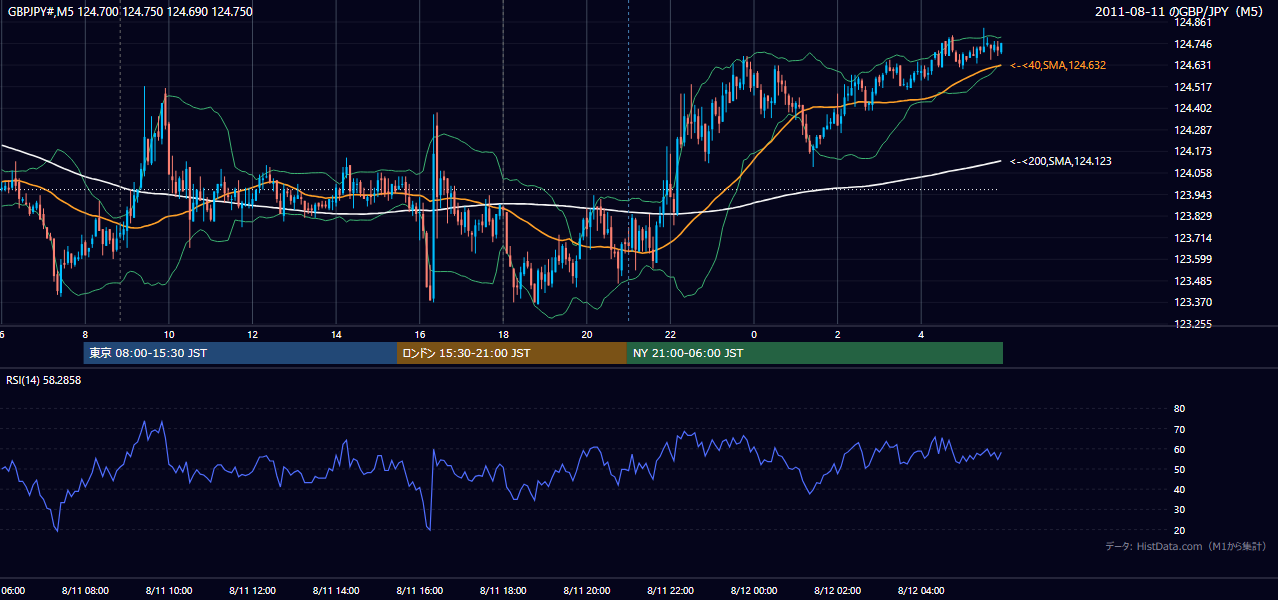
Task: Click the RSI(14) 58.2858 indicator label
Action: click(x=44, y=380)
